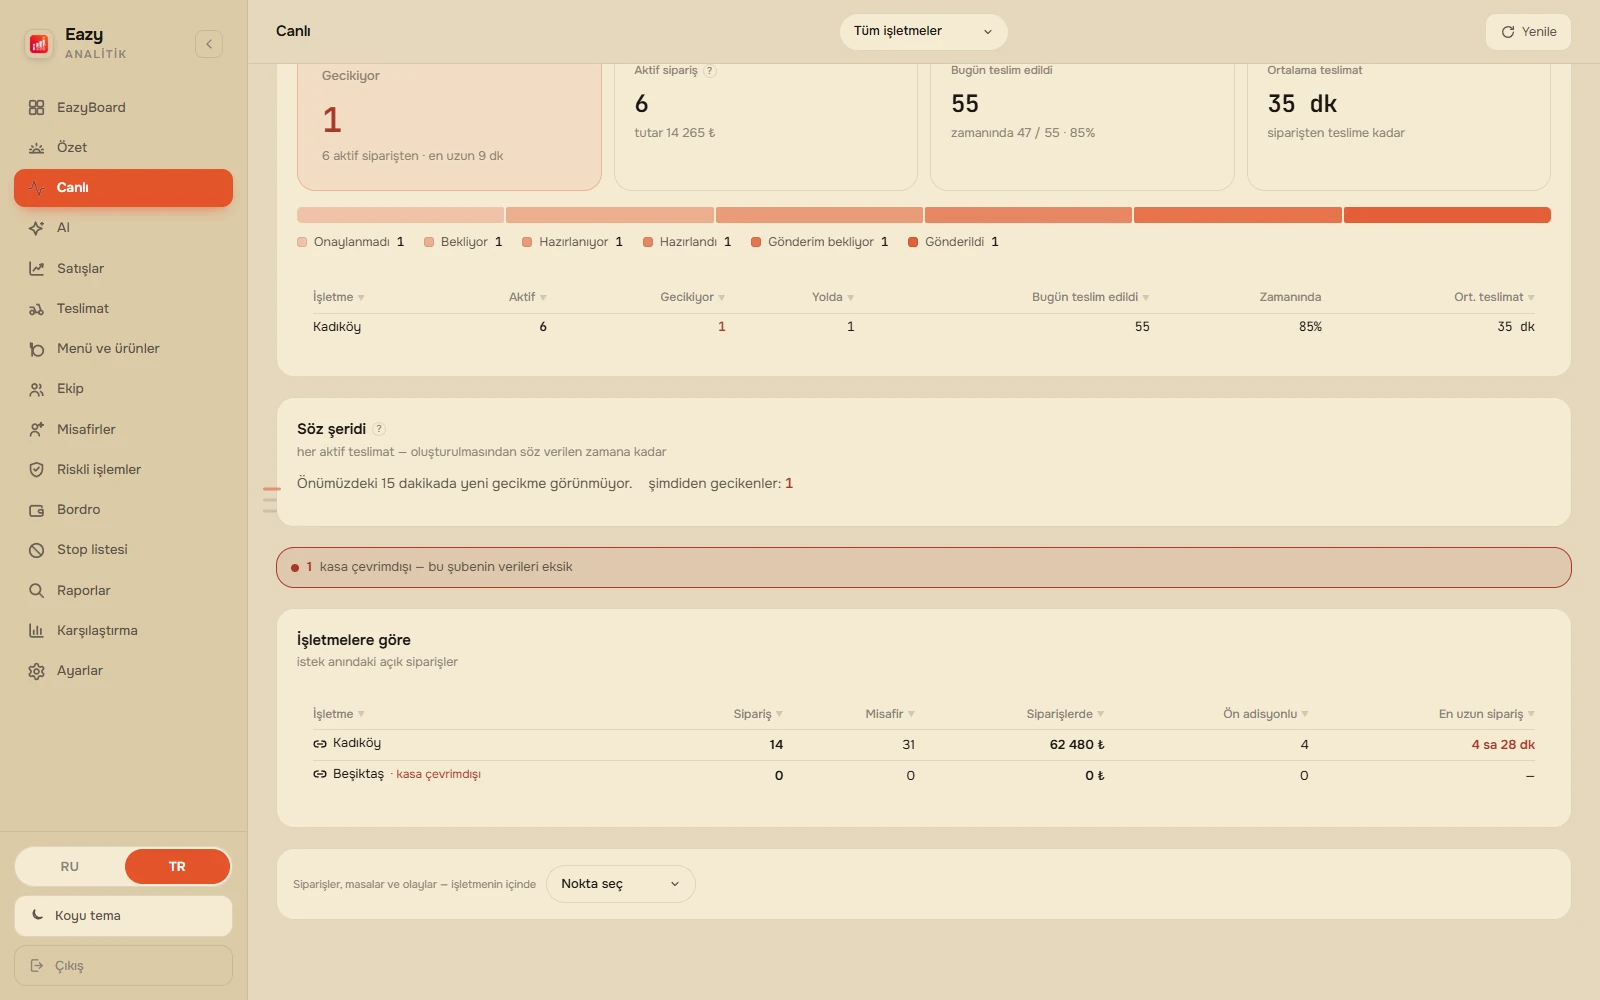Click the EazyBoard grid icon
This screenshot has height=1000, width=1600.
coord(36,107)
